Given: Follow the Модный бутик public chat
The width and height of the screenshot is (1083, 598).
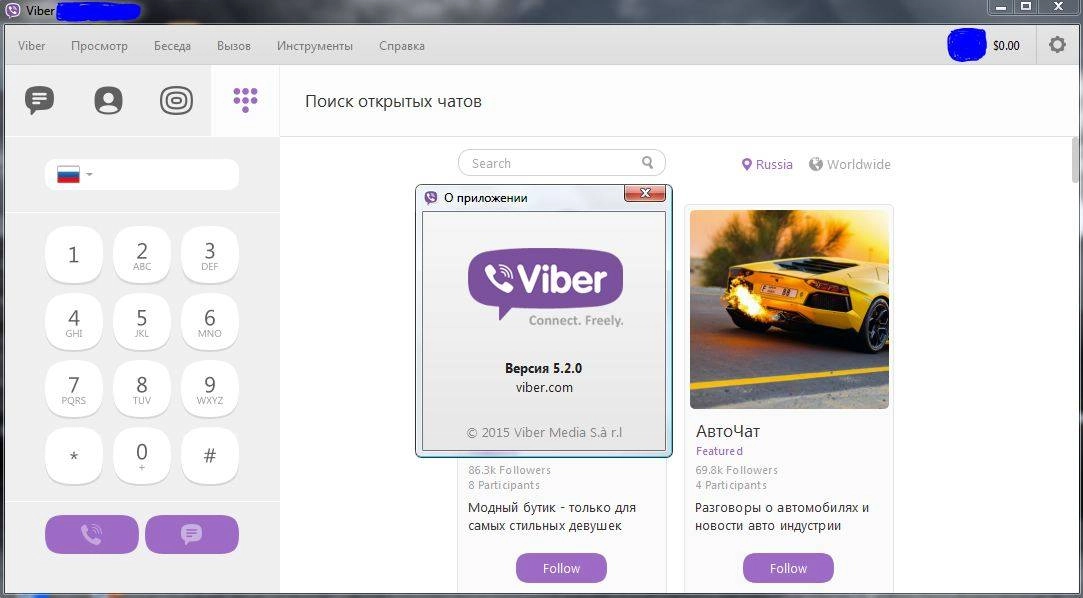Looking at the screenshot, I should [x=561, y=568].
